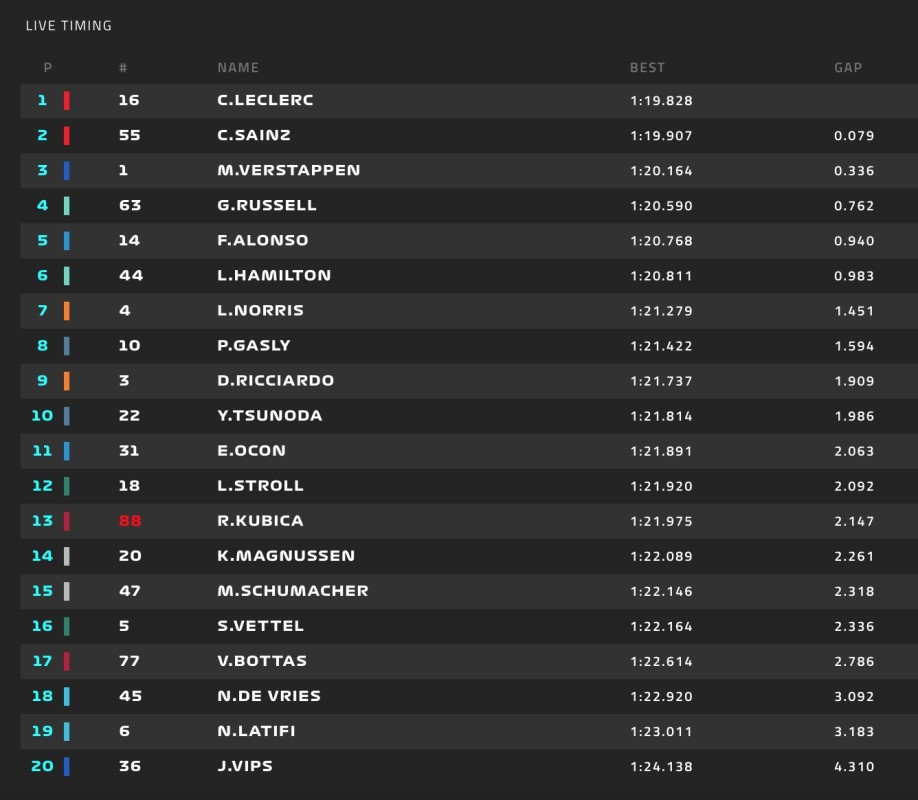Viewport: 918px width, 800px height.
Task: Click the NAME column header
Action: (238, 68)
